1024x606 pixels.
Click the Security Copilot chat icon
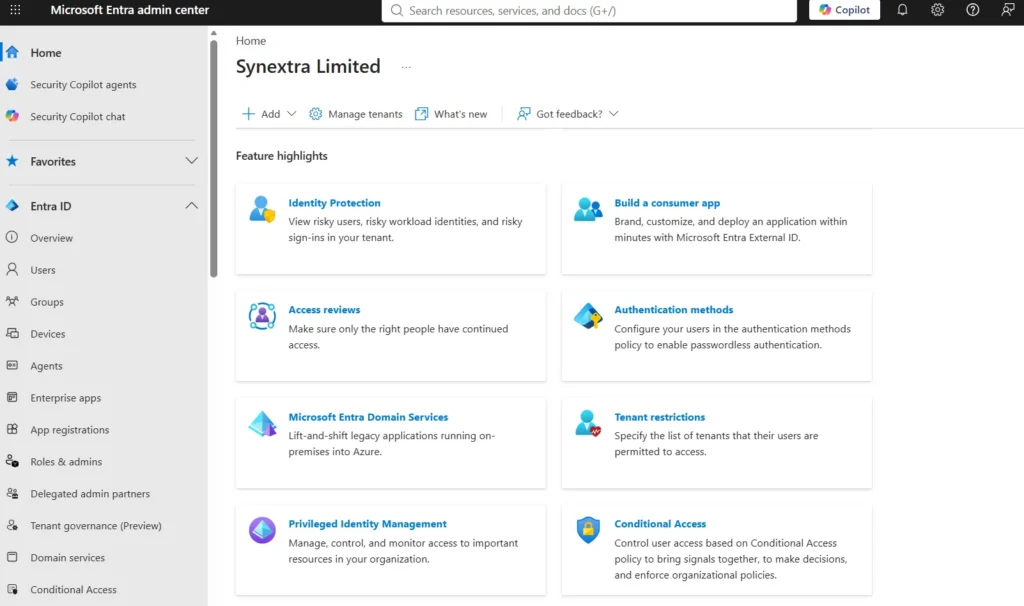[x=12, y=116]
